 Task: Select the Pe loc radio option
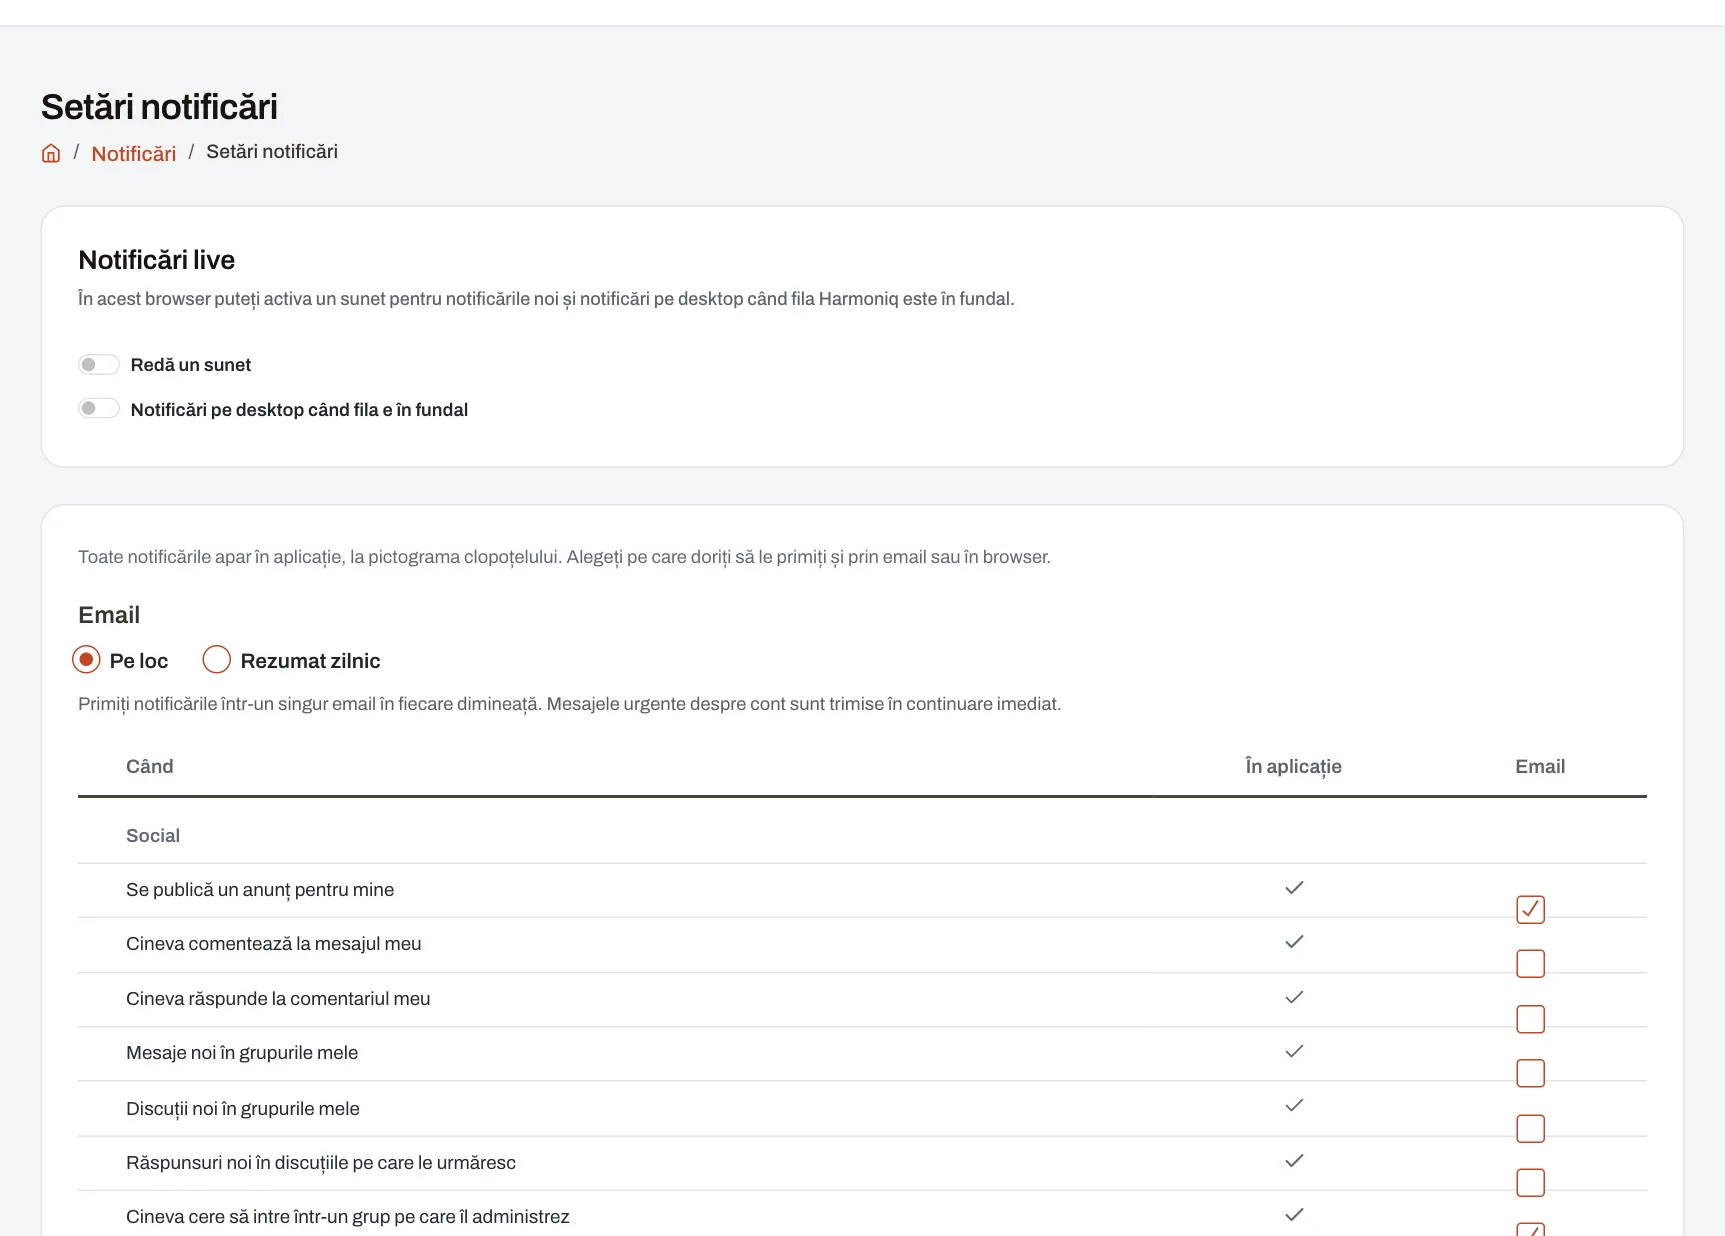[x=86, y=660]
